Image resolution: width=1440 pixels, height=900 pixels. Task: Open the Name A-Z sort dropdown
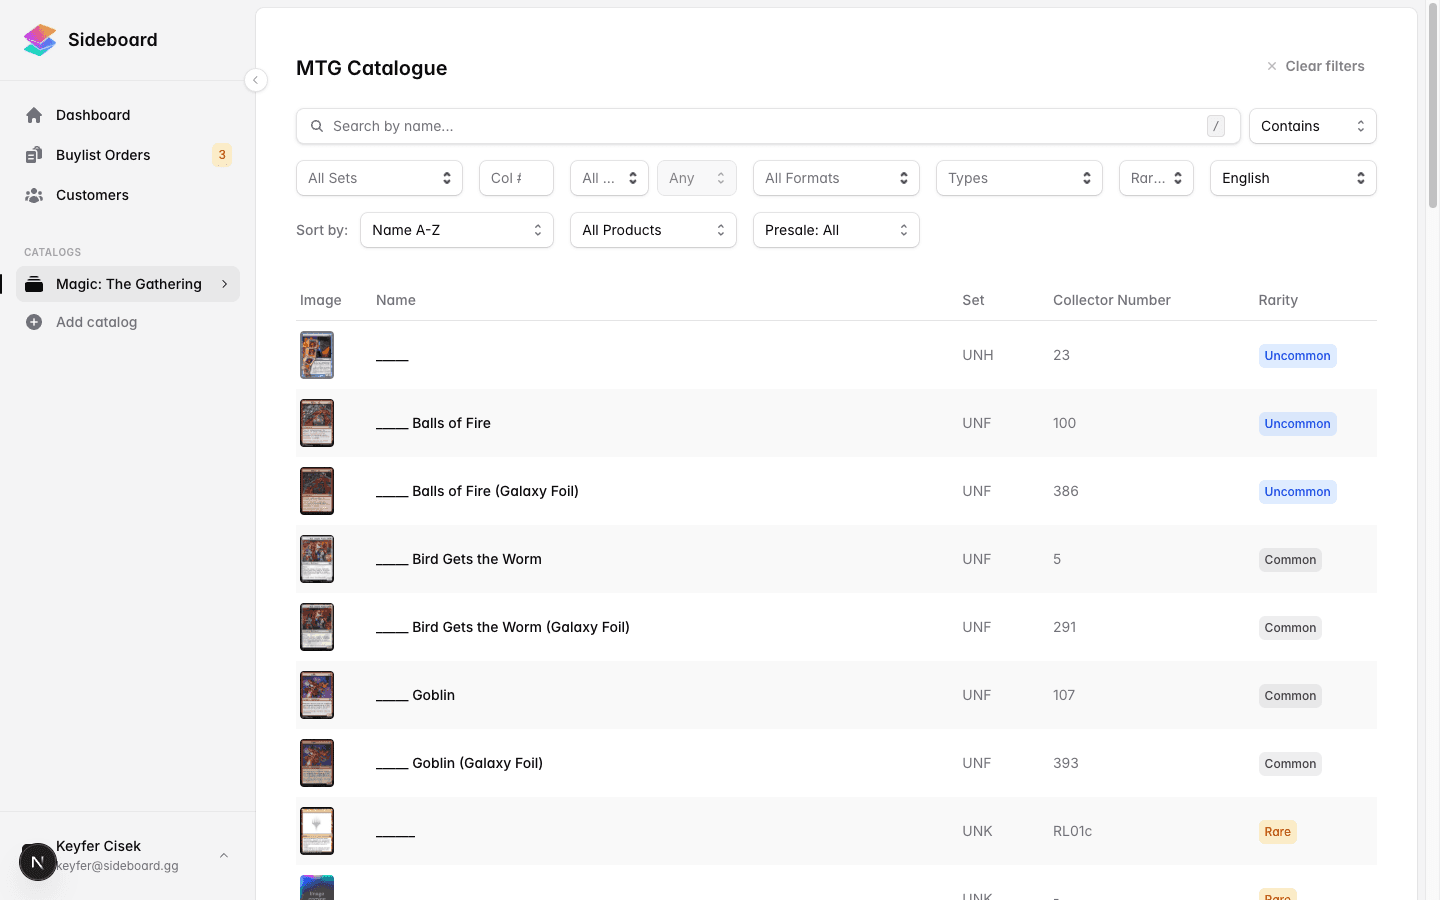point(457,230)
